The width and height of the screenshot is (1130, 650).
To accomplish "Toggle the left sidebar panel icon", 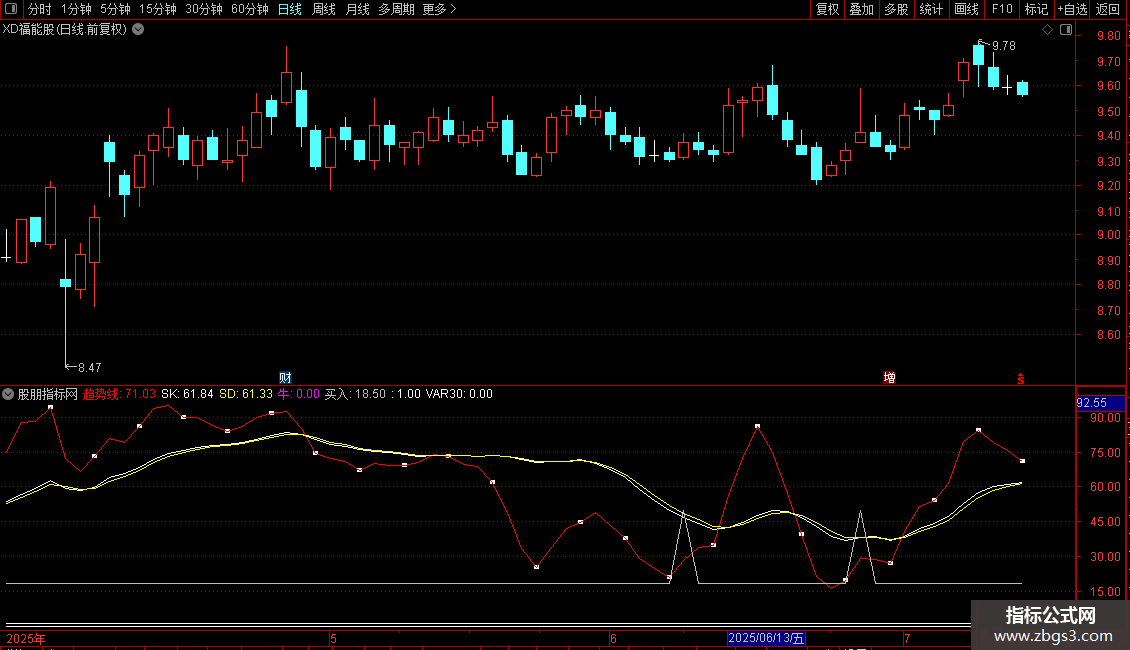I will pyautogui.click(x=9, y=10).
